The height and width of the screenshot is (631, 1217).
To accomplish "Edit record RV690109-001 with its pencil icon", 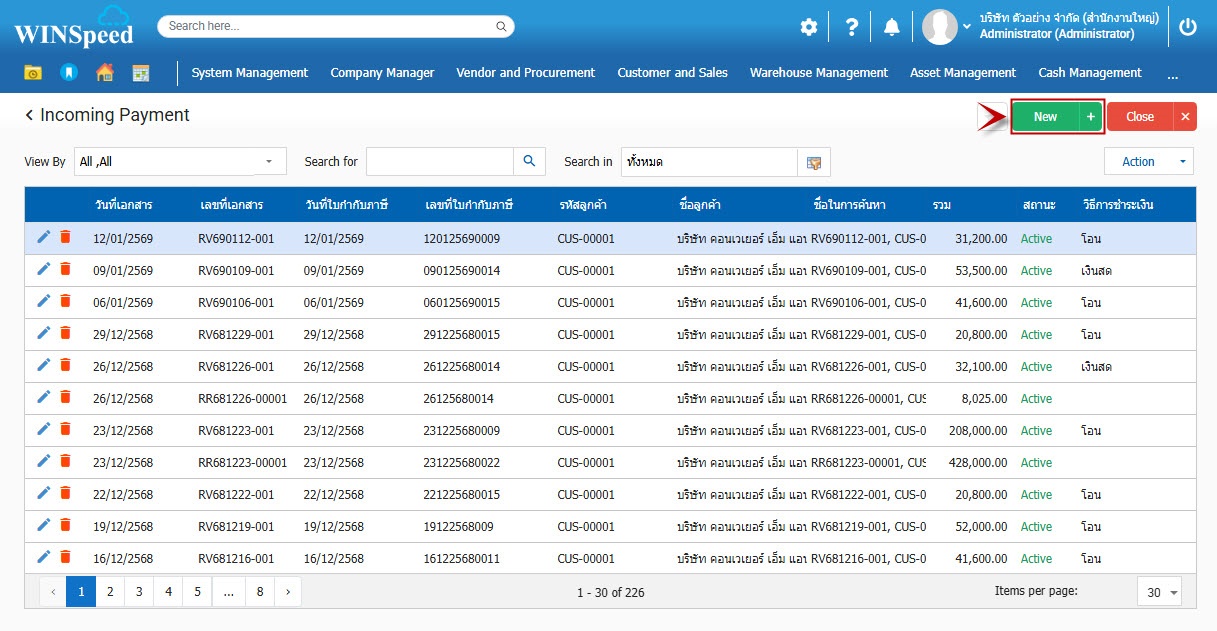I will coord(43,270).
